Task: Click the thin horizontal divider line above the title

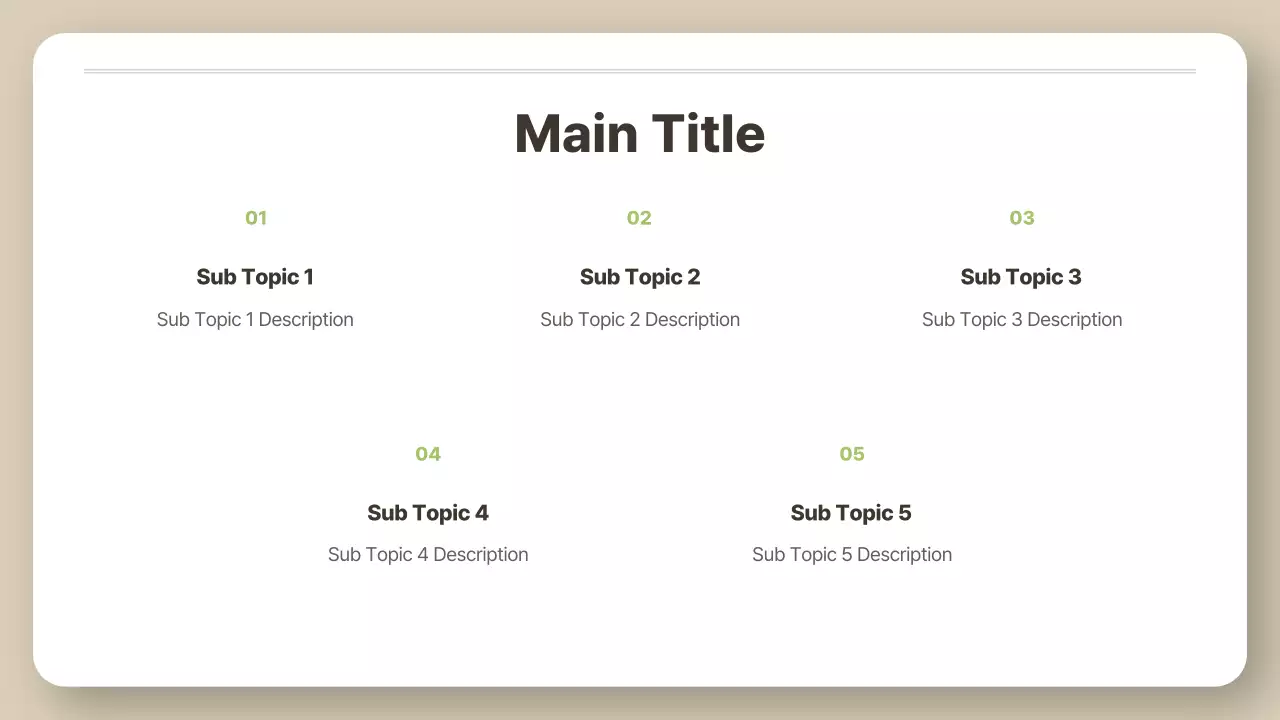Action: 640,71
